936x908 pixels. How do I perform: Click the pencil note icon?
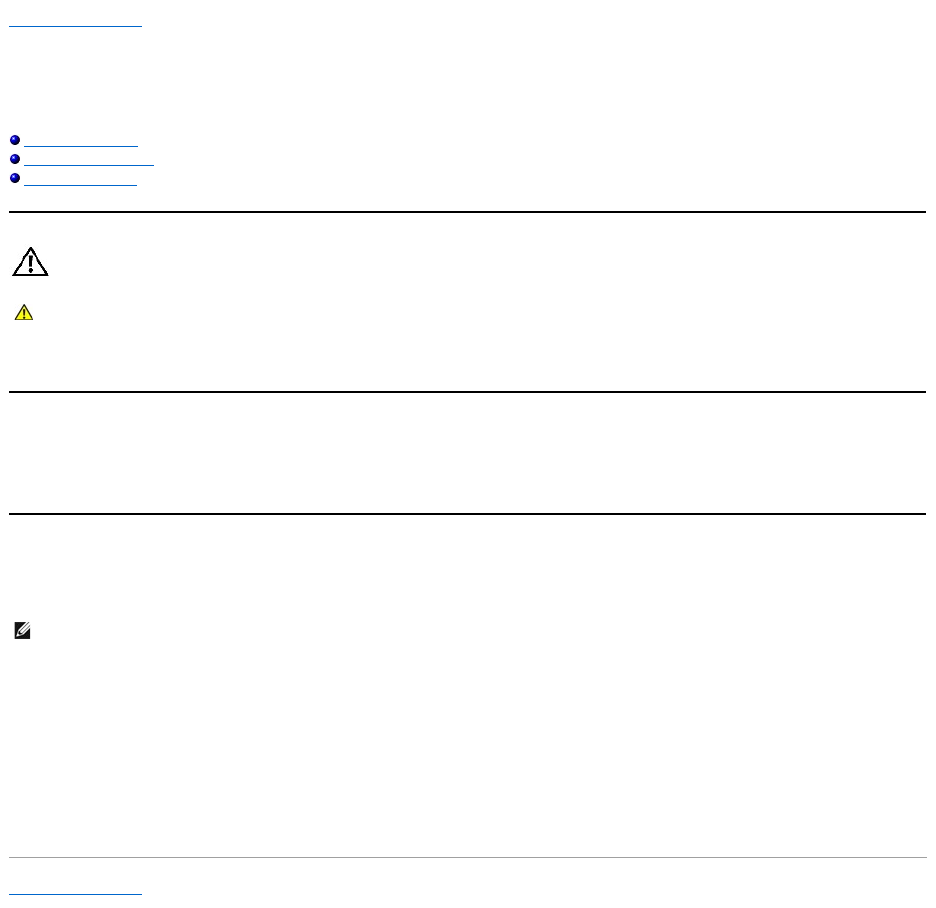22,631
